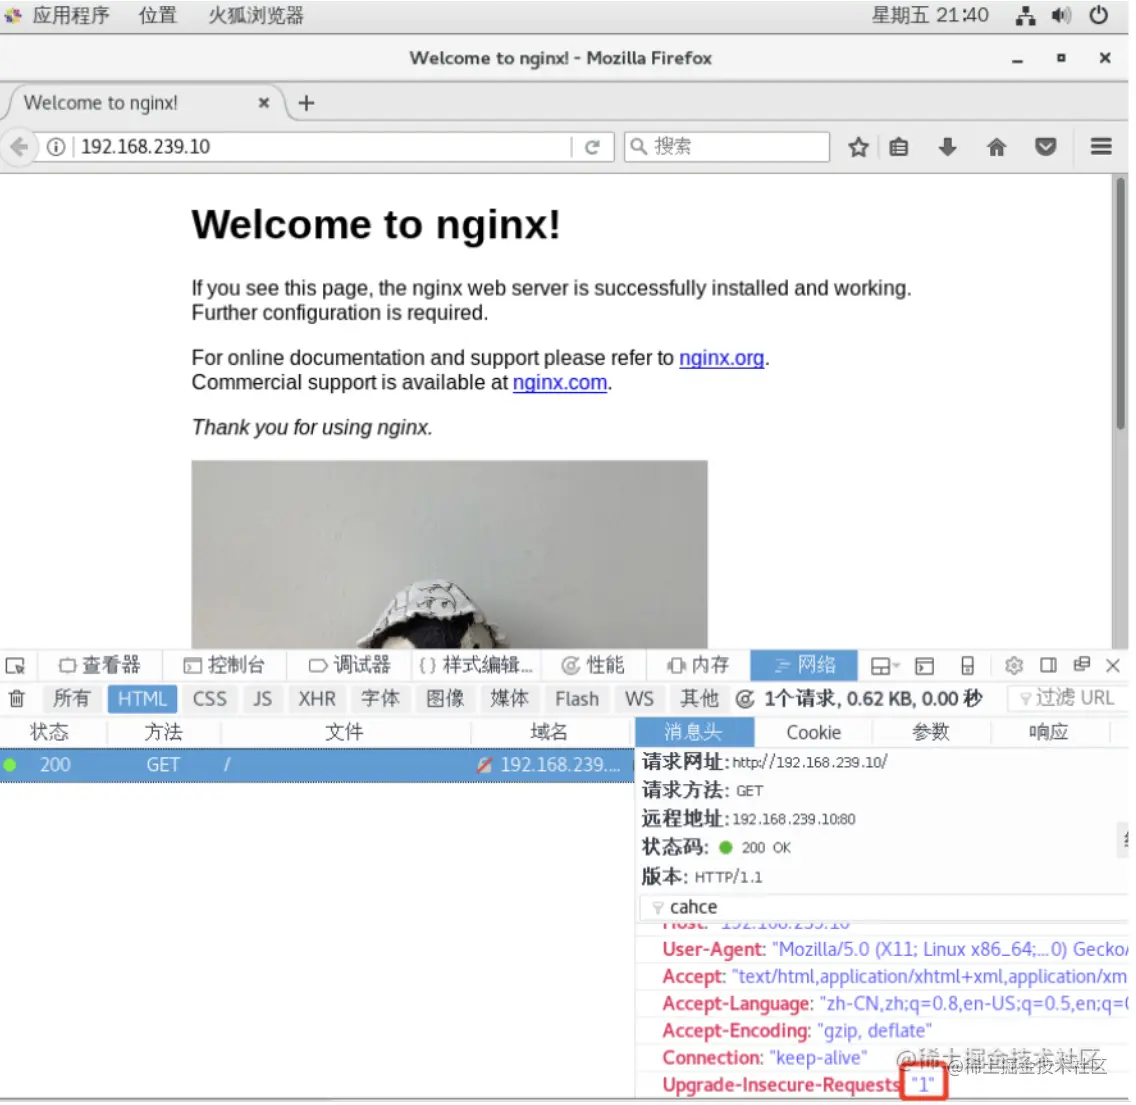Close the Welcome to nginx! tab
This screenshot has width=1136, height=1105.
[x=264, y=103]
